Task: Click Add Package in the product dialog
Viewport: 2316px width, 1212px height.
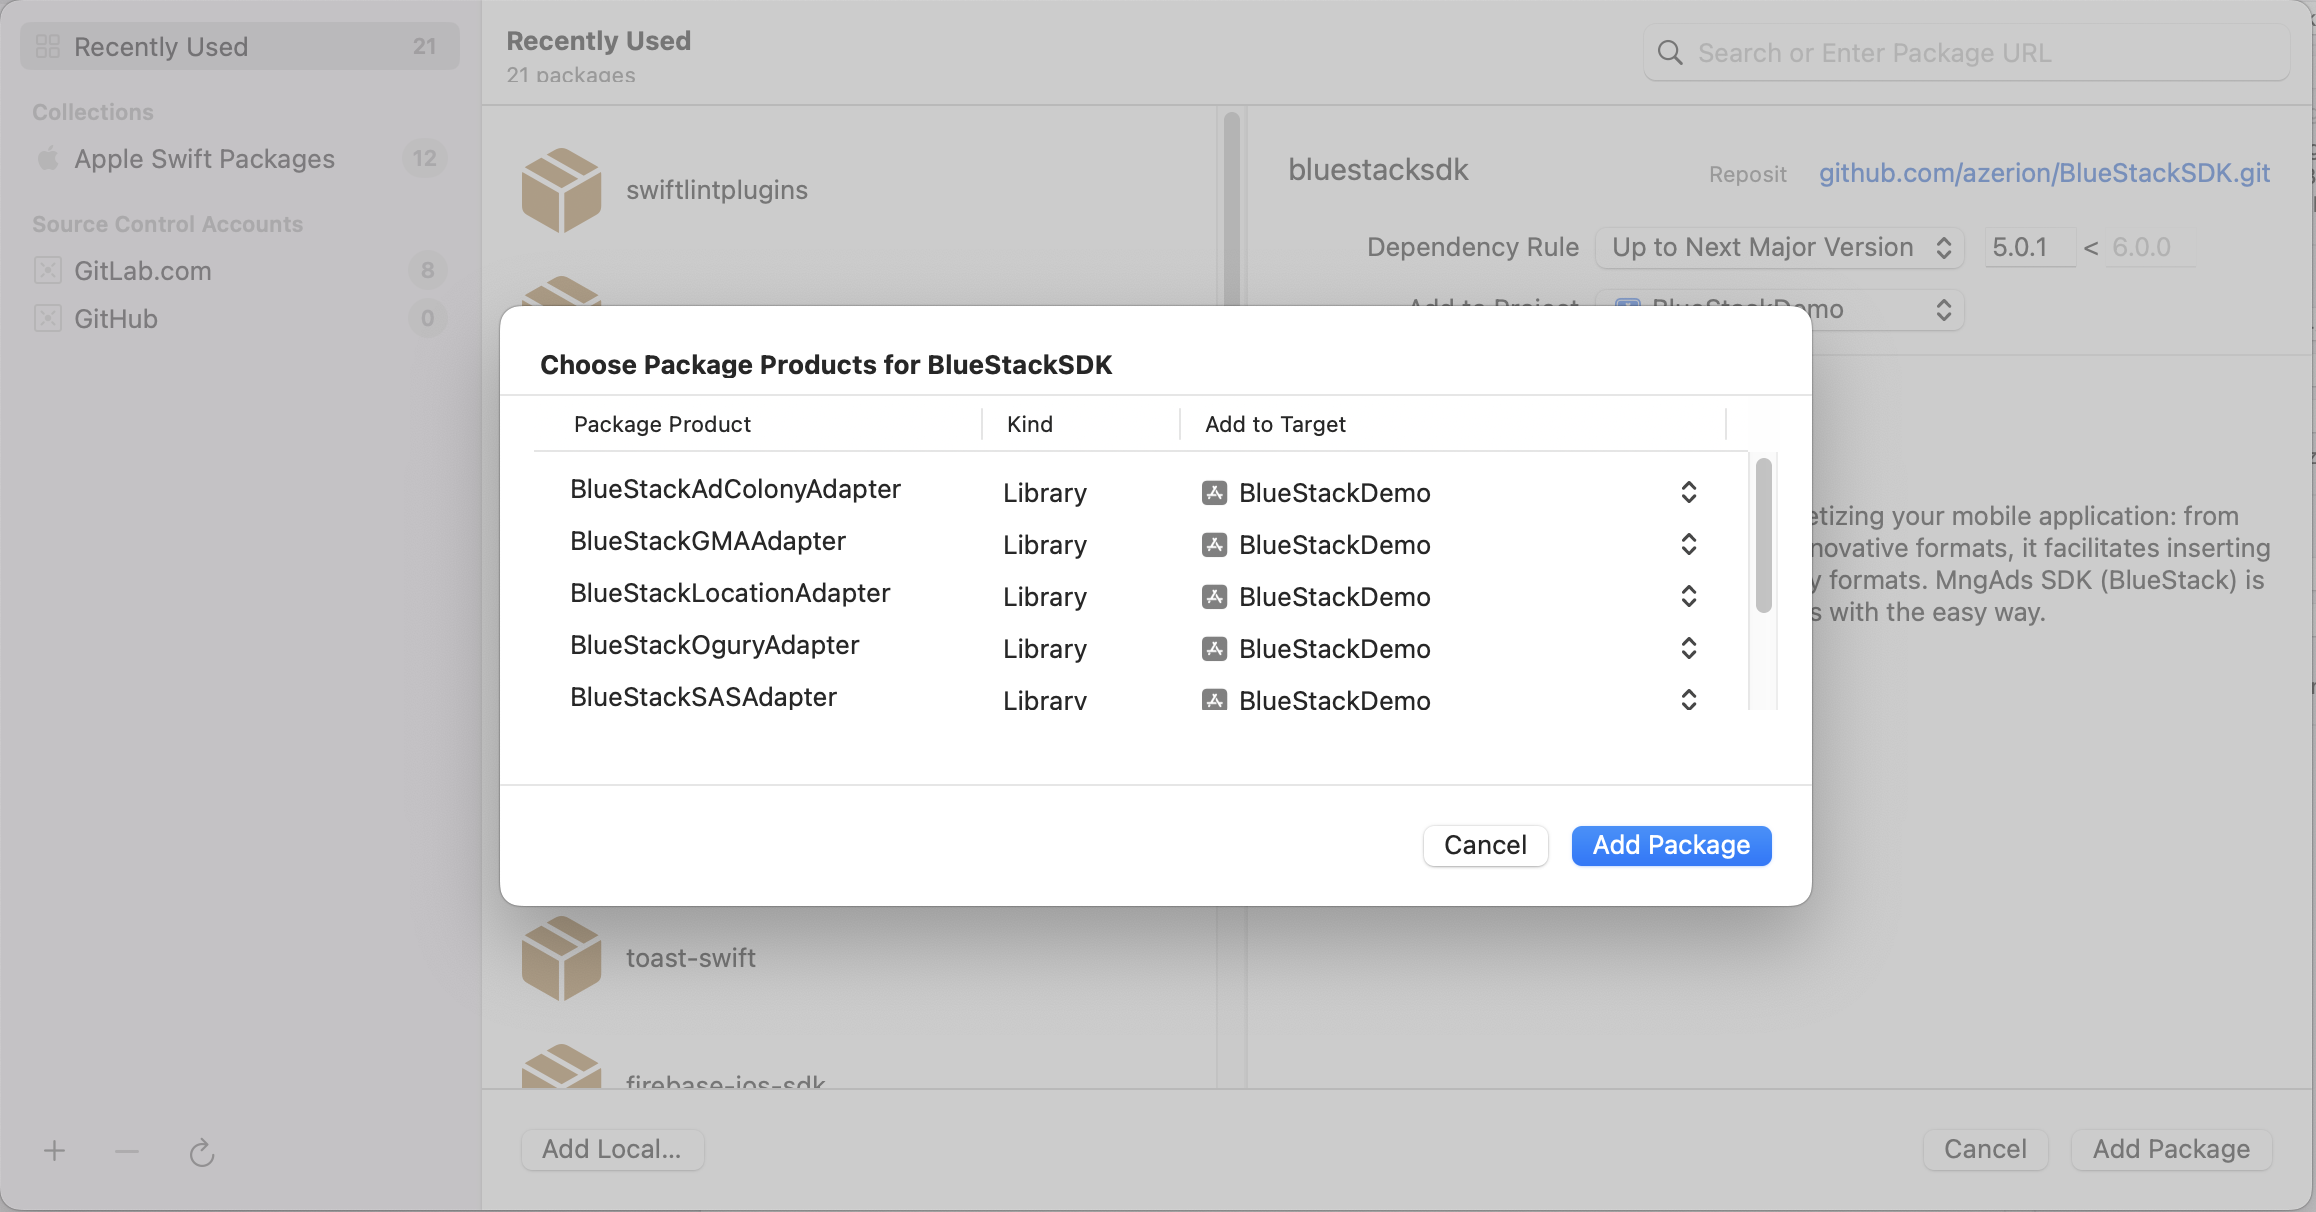Action: click(x=1671, y=845)
